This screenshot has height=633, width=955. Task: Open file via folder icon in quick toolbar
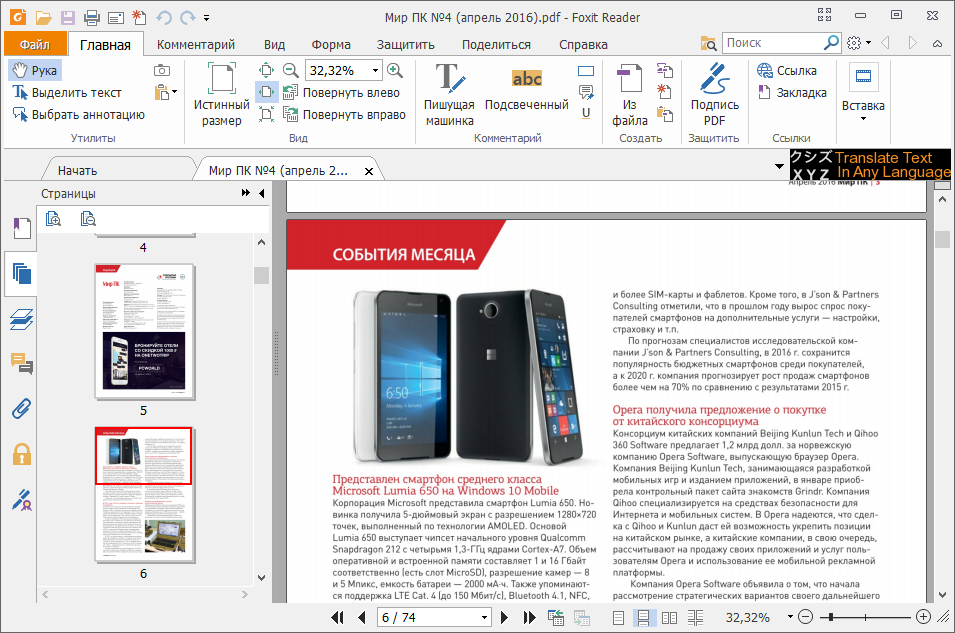(x=43, y=17)
